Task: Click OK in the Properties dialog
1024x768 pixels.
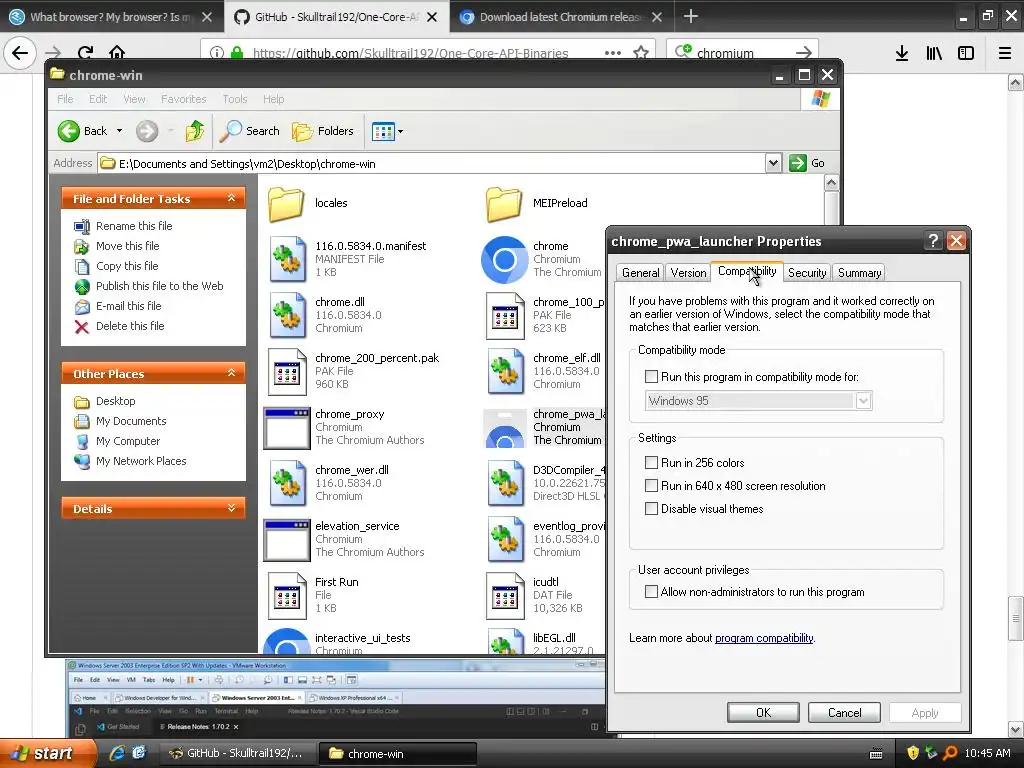Action: tap(763, 712)
